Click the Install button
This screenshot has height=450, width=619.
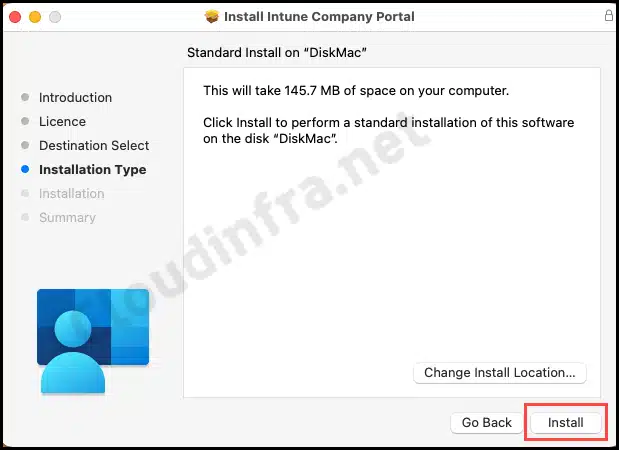[x=565, y=422]
